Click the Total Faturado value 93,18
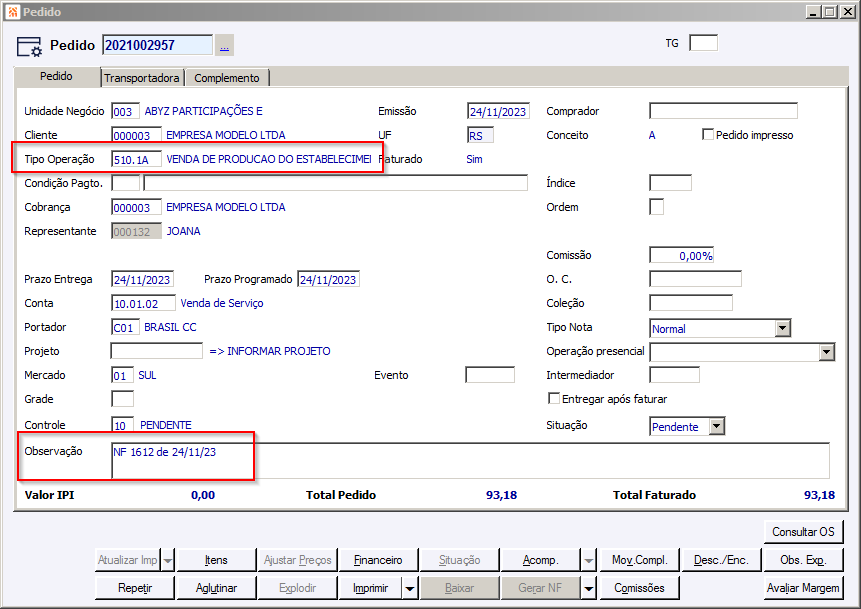861x609 pixels. pos(819,495)
